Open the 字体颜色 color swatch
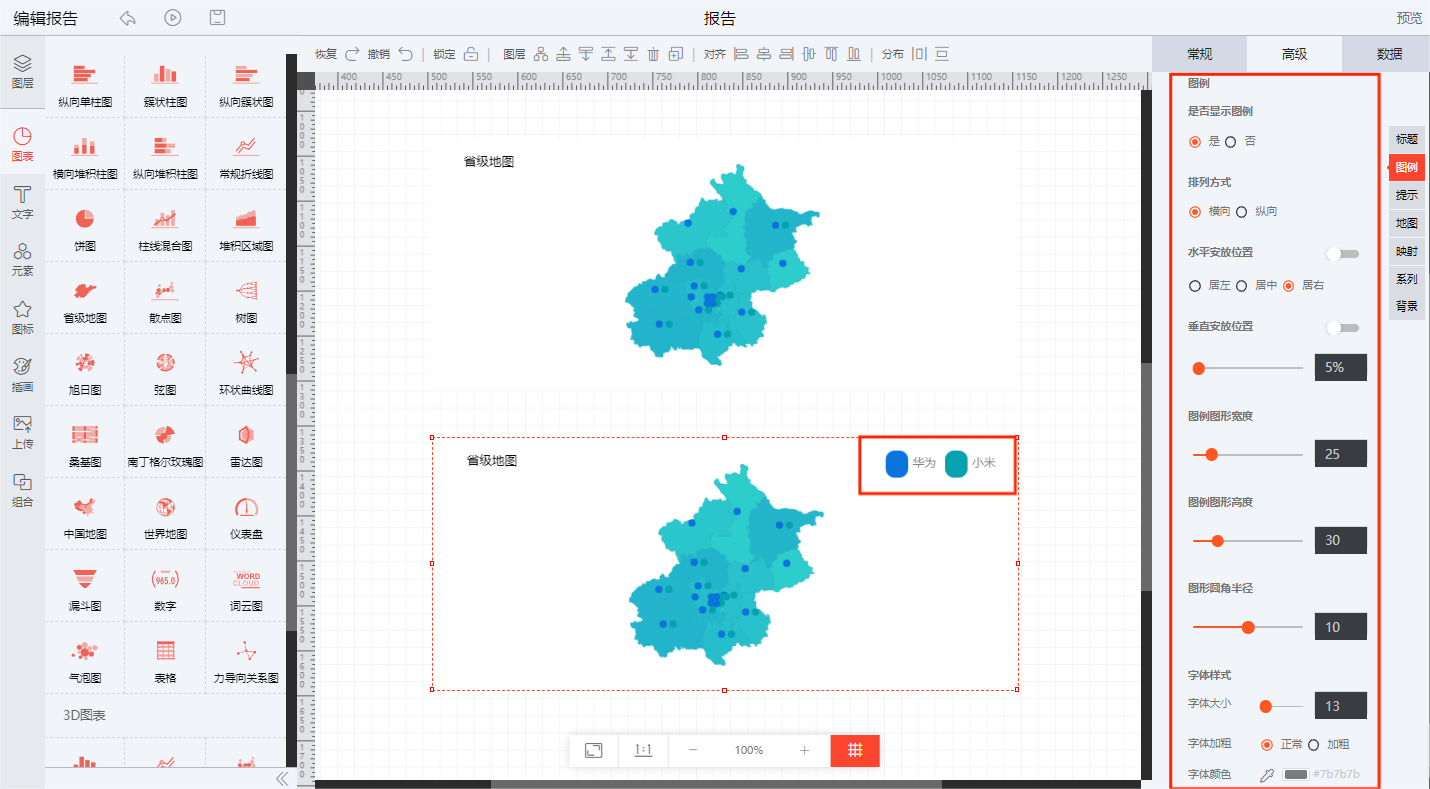The height and width of the screenshot is (789, 1430). tap(1296, 775)
